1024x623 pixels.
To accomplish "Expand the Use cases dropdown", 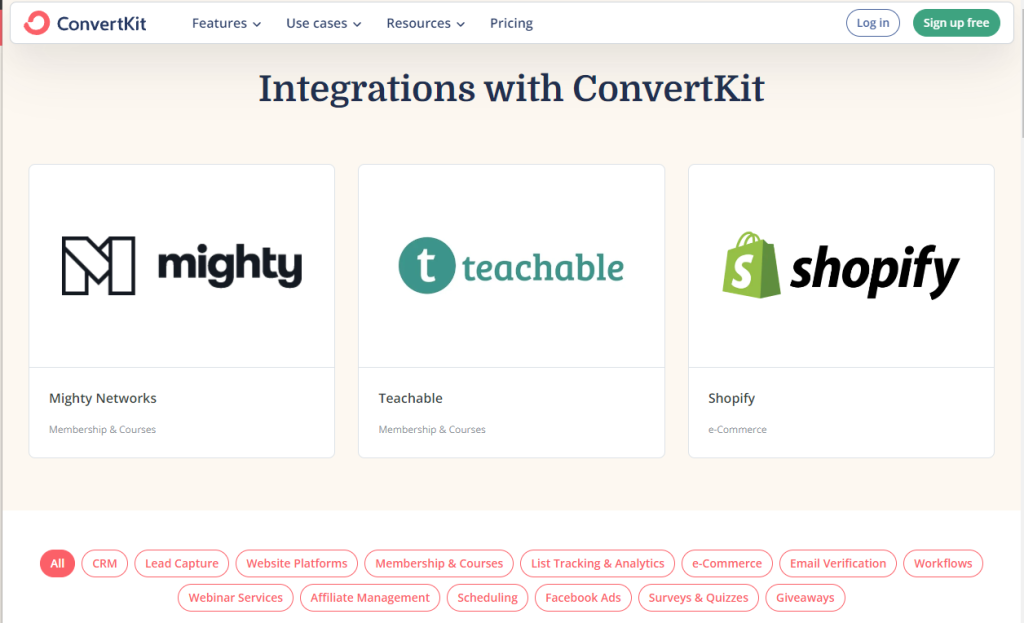I will (323, 23).
